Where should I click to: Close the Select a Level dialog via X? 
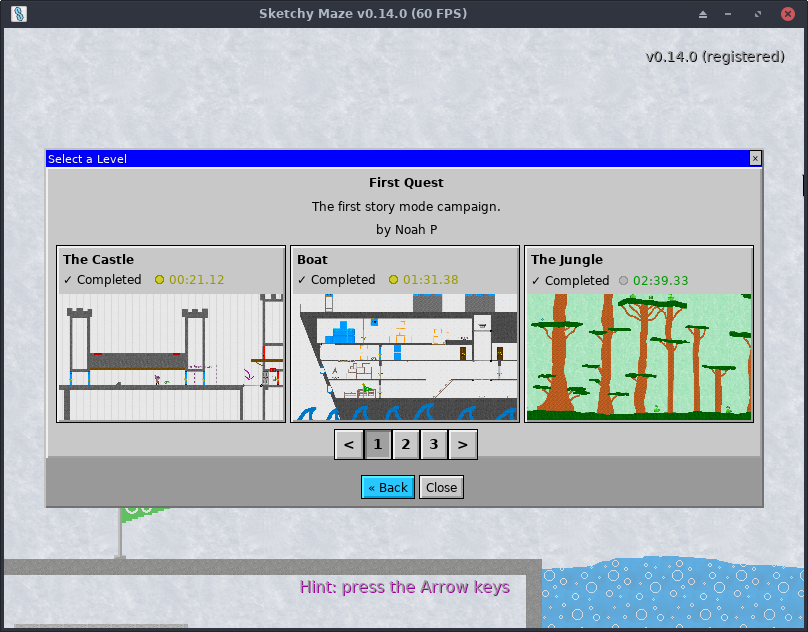click(755, 158)
